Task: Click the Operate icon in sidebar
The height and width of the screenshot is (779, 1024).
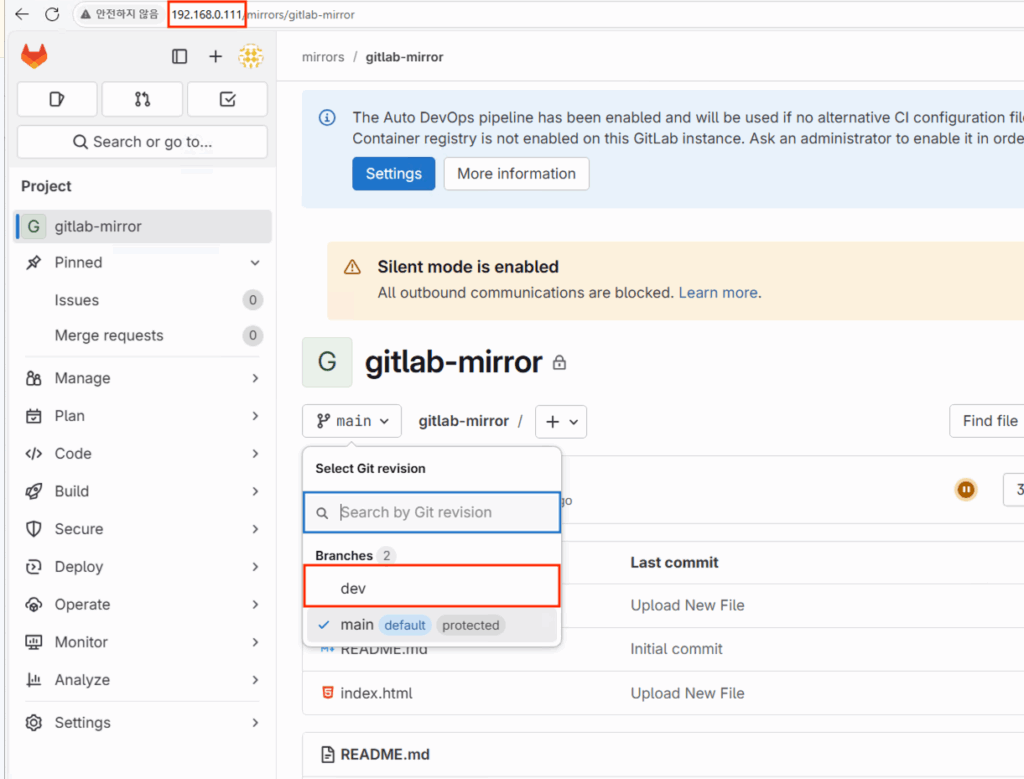Action: pos(33,605)
